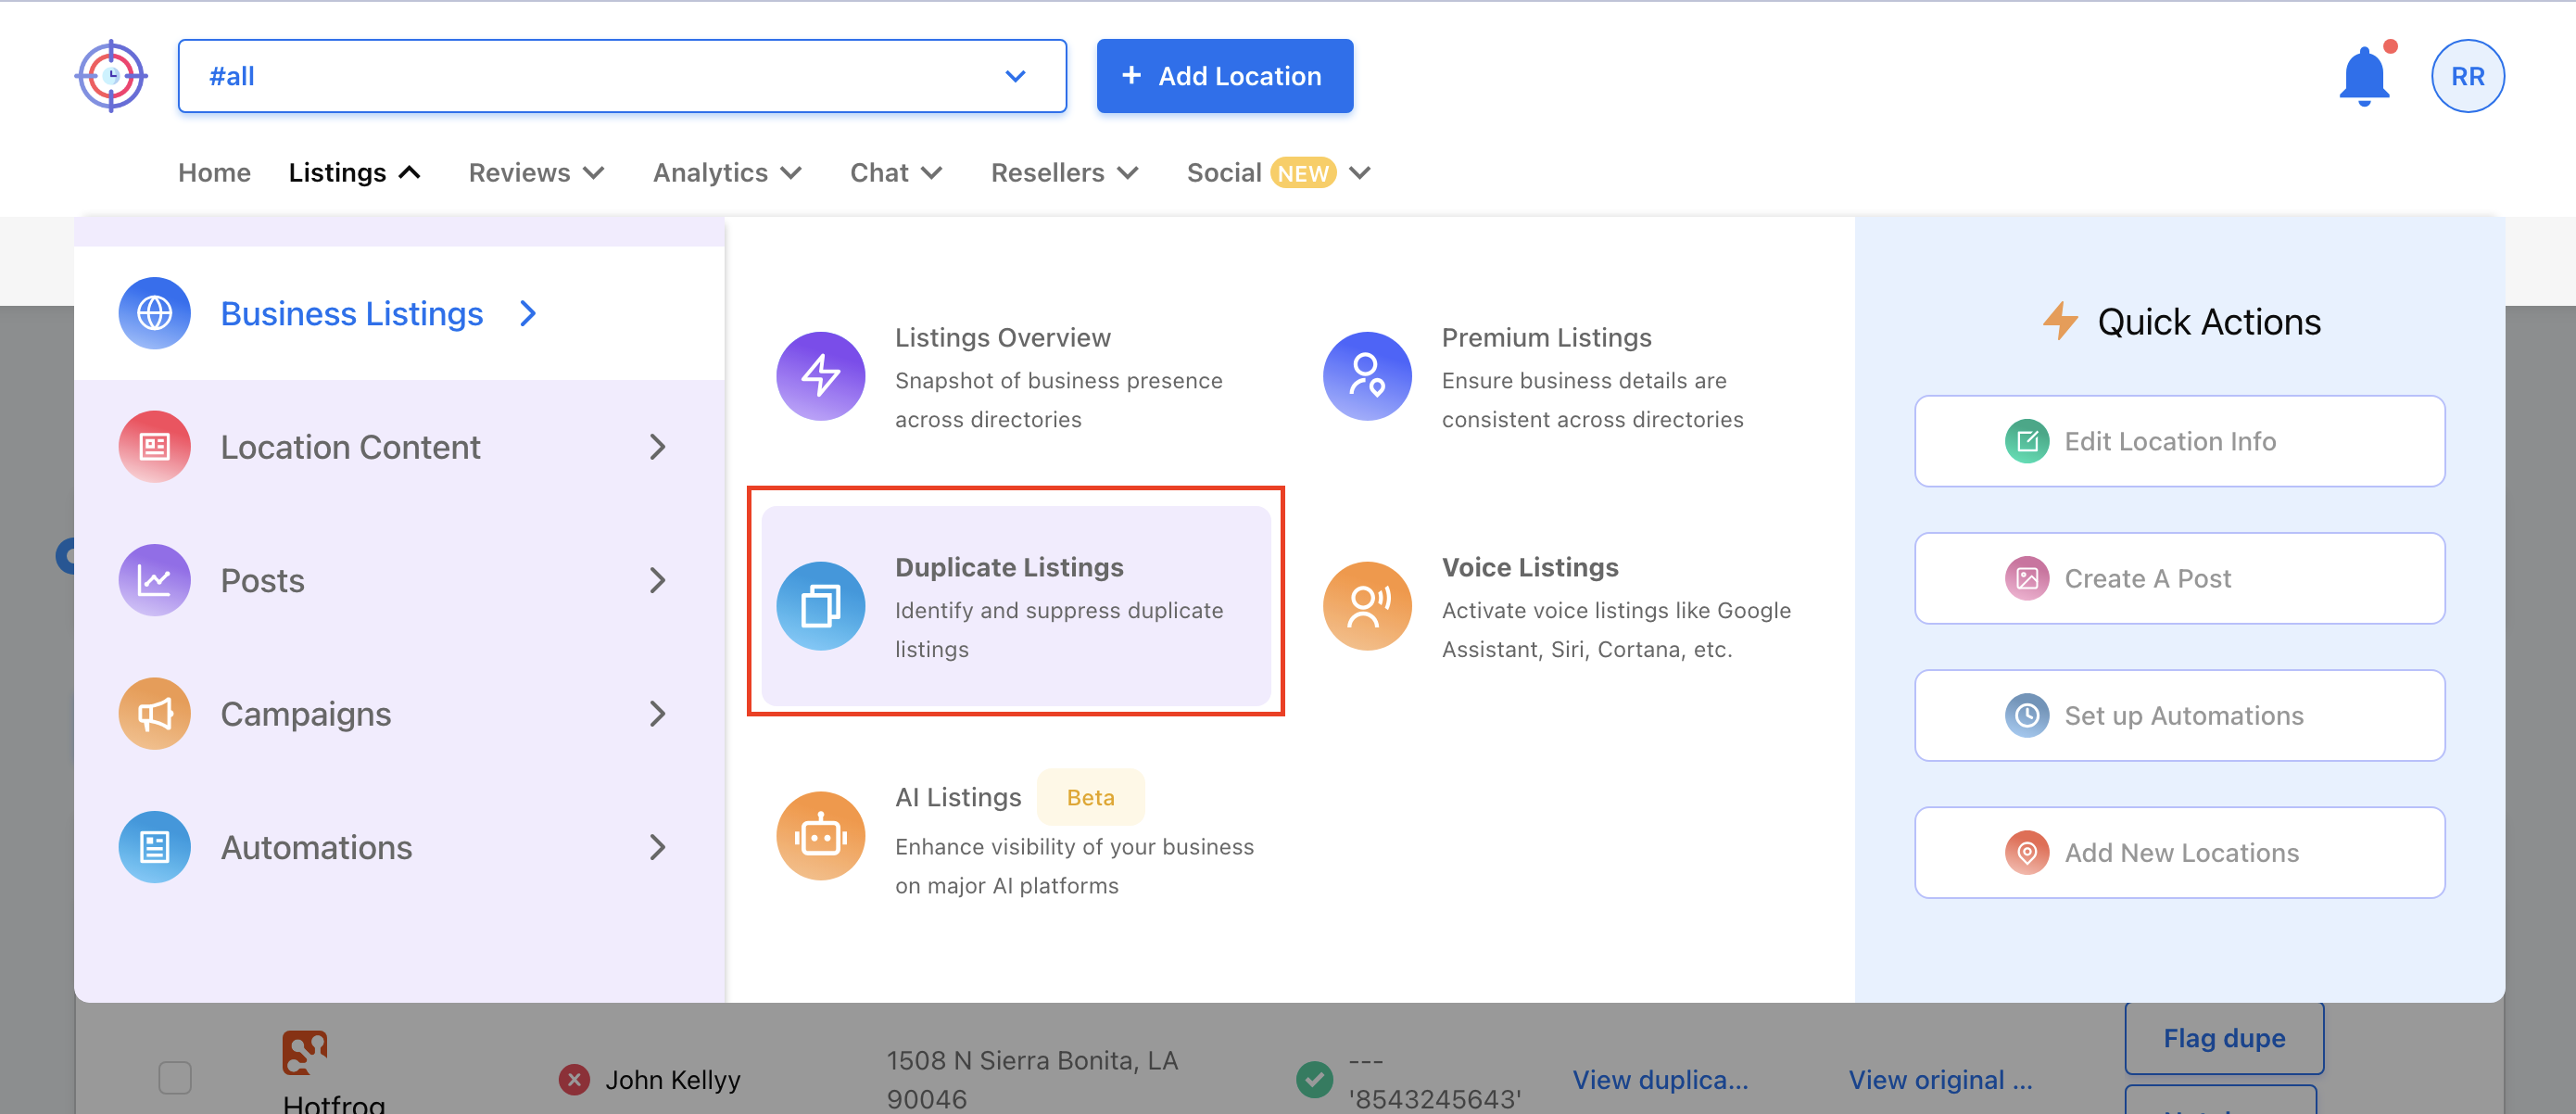Viewport: 2576px width, 1114px height.
Task: Open Duplicate Listings menu entry
Action: point(1016,606)
